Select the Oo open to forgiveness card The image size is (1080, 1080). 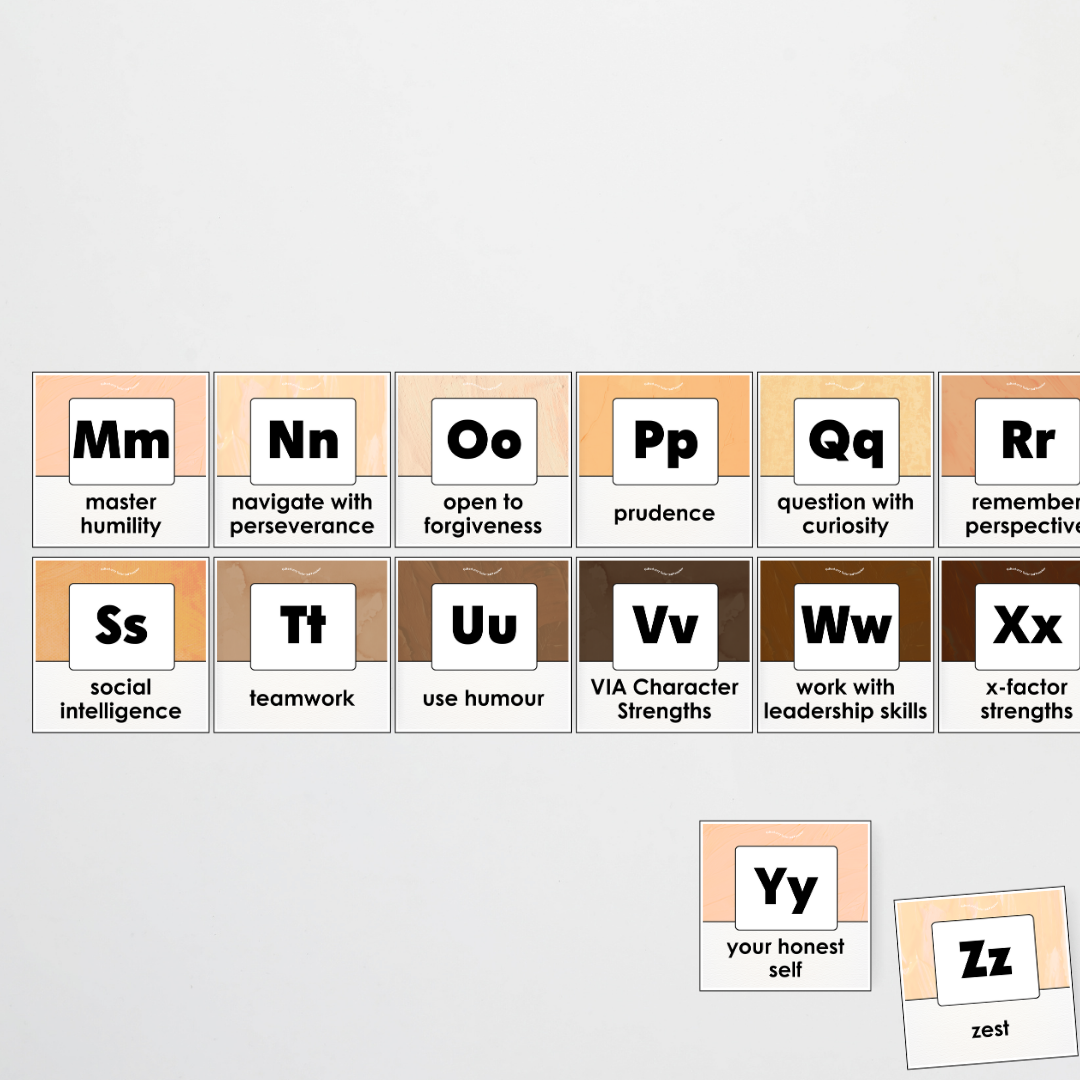483,458
